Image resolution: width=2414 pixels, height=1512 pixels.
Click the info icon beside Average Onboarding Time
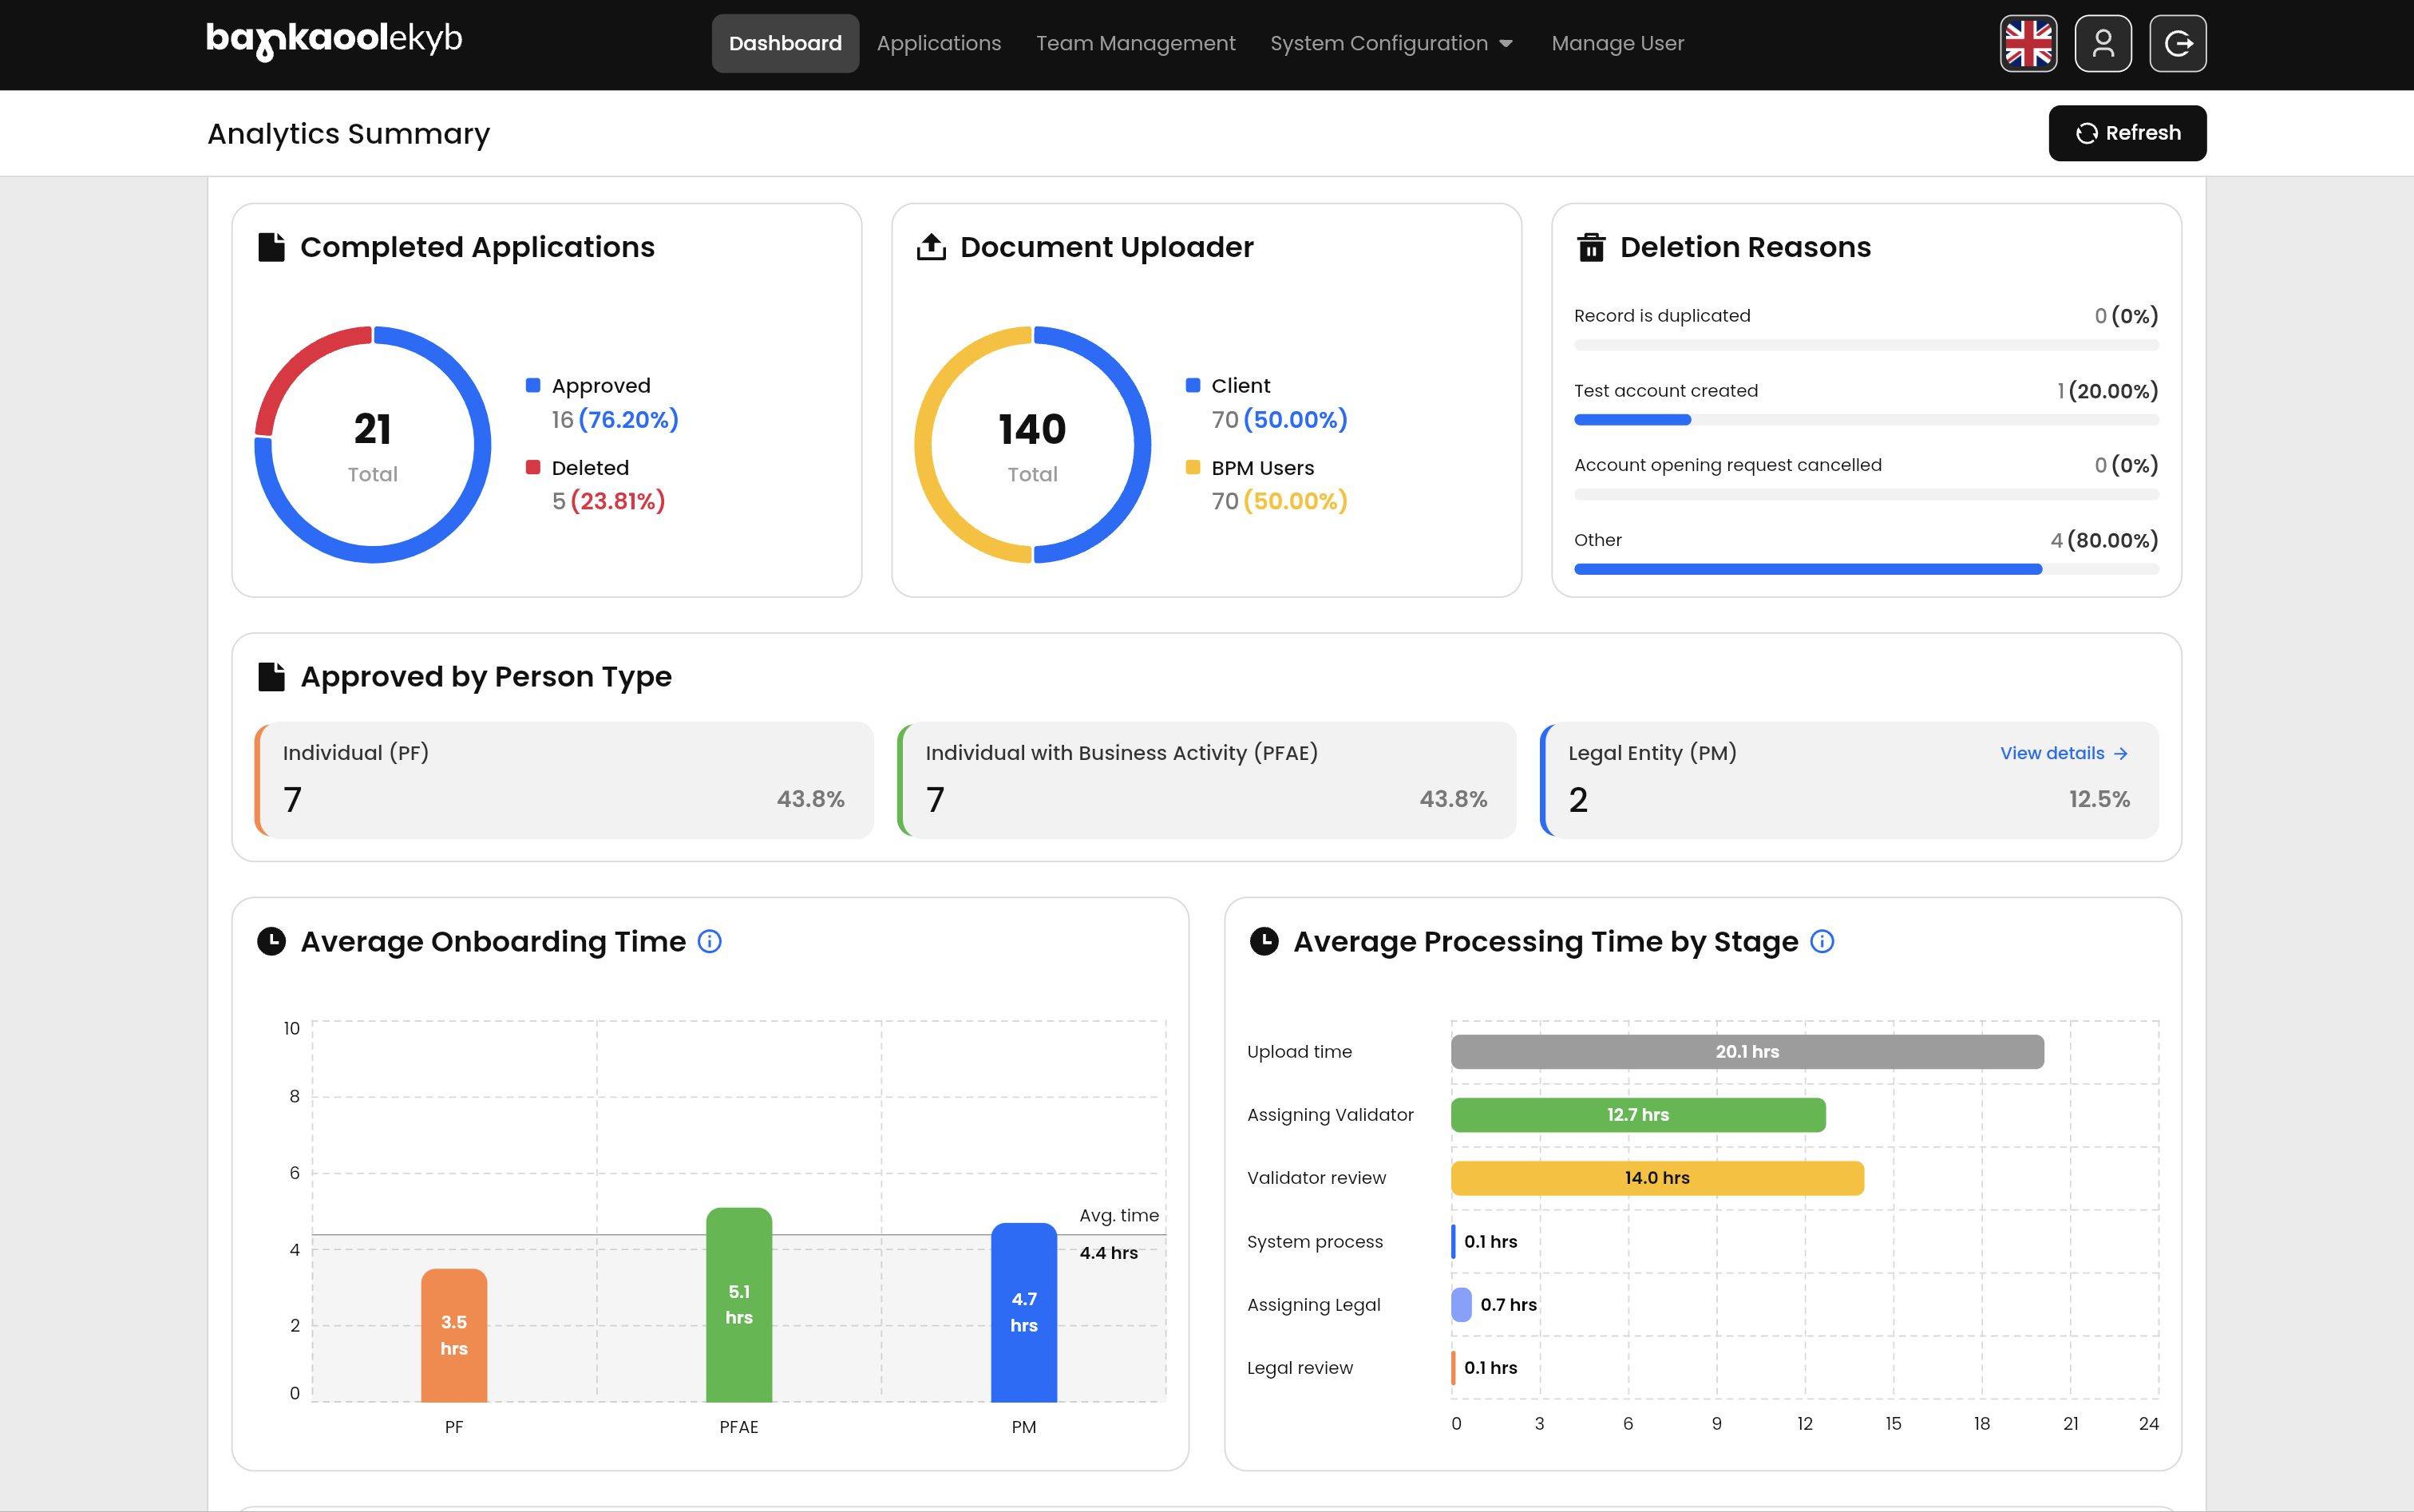point(709,942)
